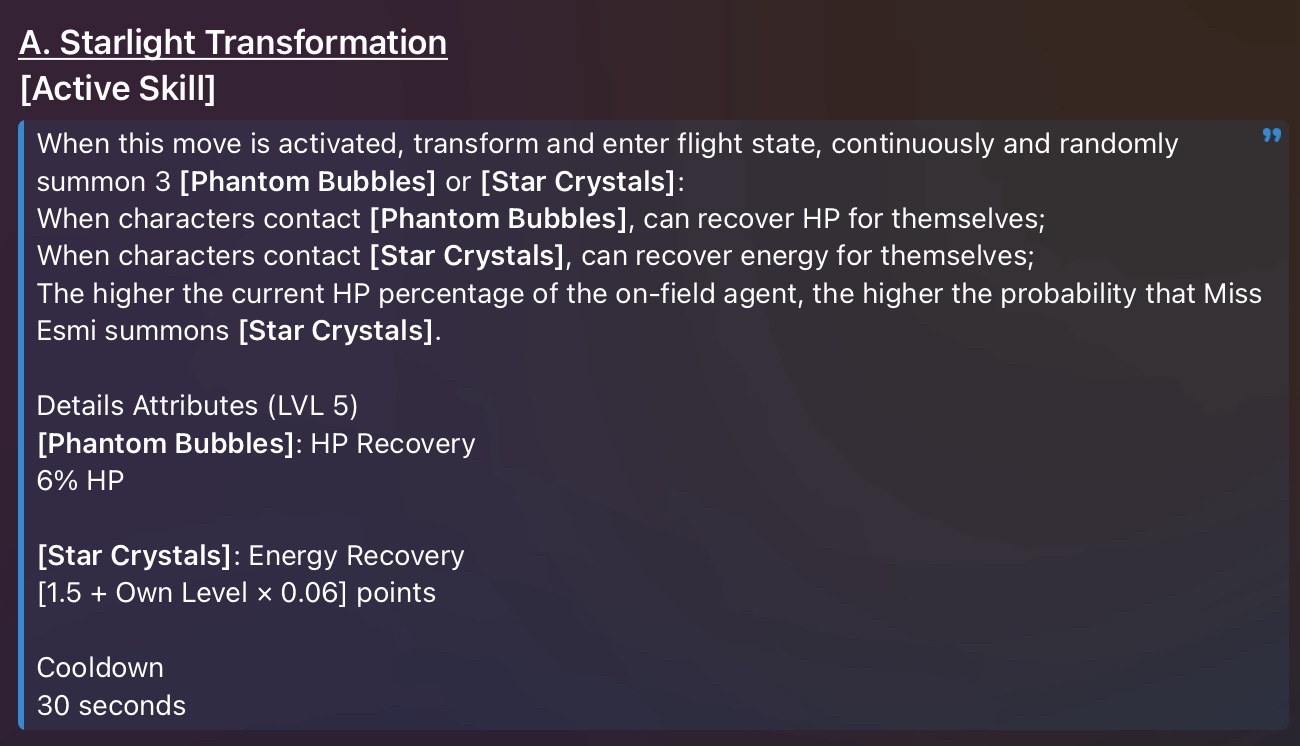1300x746 pixels.
Task: Click [Star Crystals] after Esmi summons
Action: pyautogui.click(x=336, y=331)
